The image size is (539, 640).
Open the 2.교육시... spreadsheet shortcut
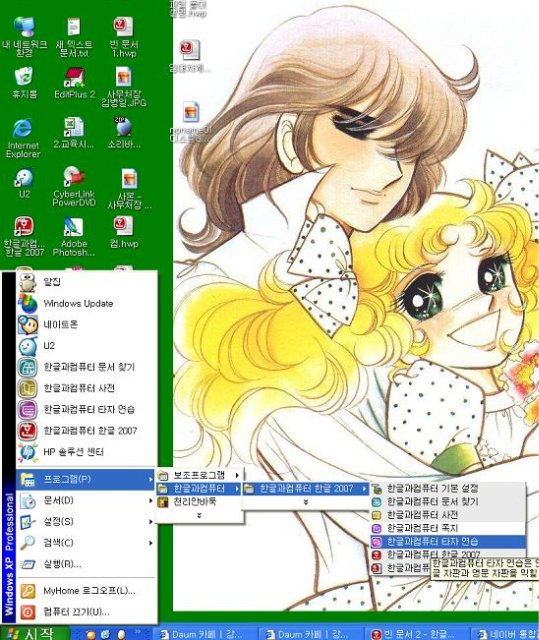point(74,133)
